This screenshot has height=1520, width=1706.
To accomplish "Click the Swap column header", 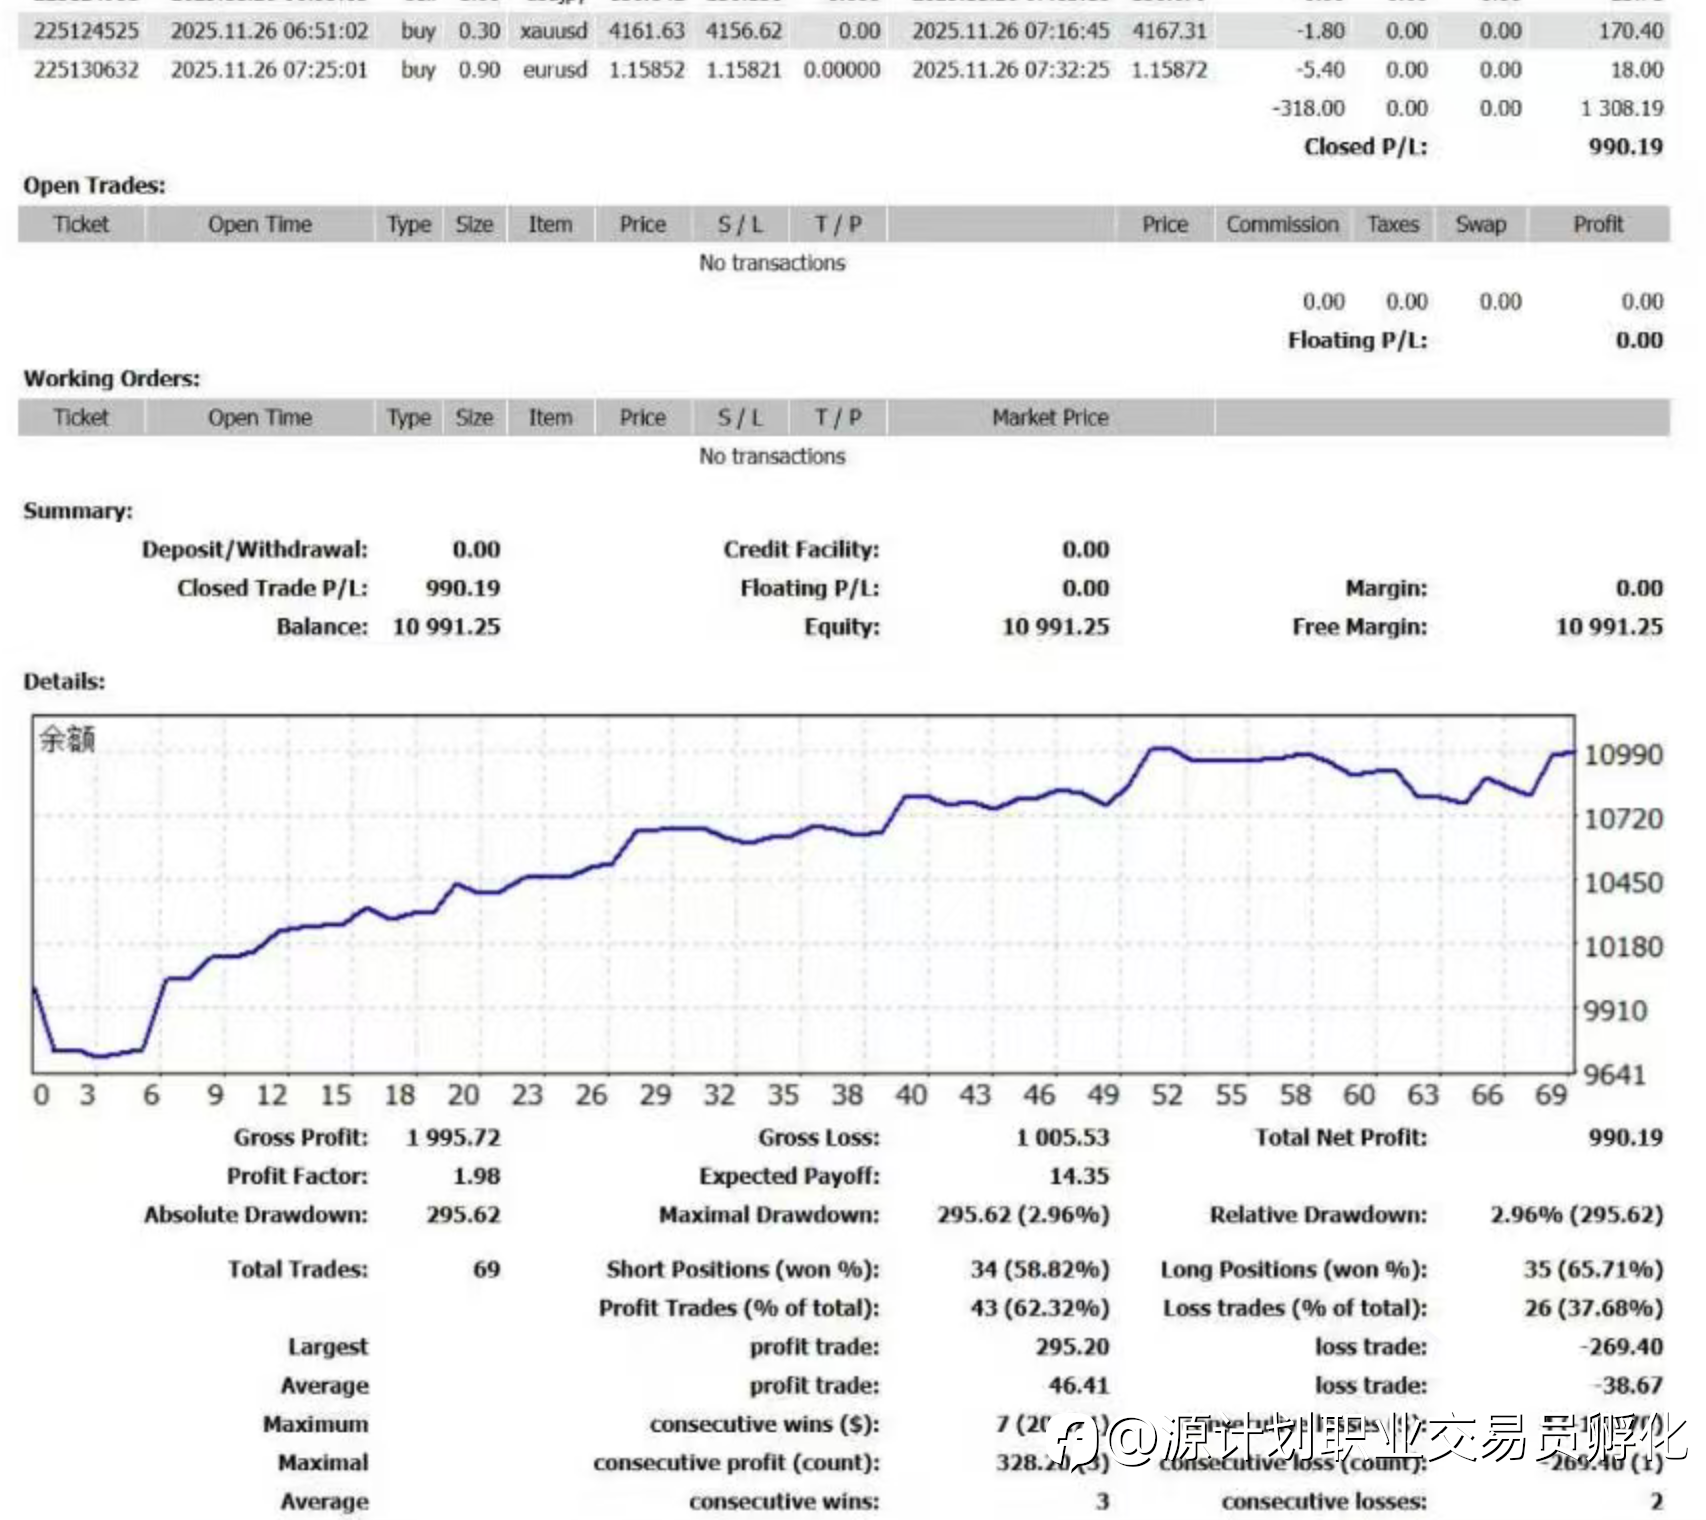I will click(1480, 224).
